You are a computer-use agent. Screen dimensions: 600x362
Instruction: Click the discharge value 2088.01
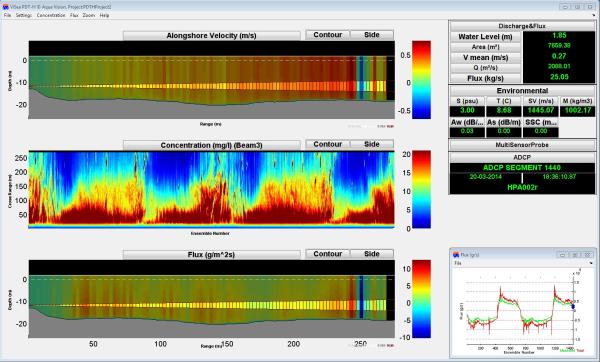click(x=559, y=66)
